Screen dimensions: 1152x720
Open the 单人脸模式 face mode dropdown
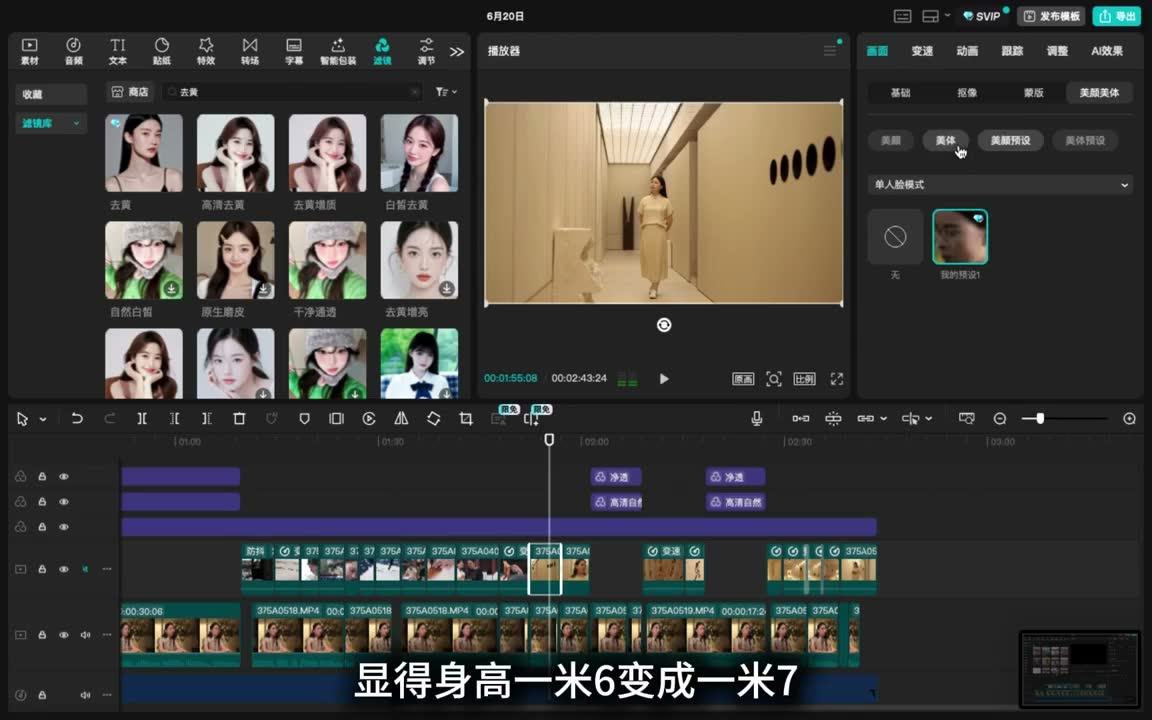click(1000, 184)
